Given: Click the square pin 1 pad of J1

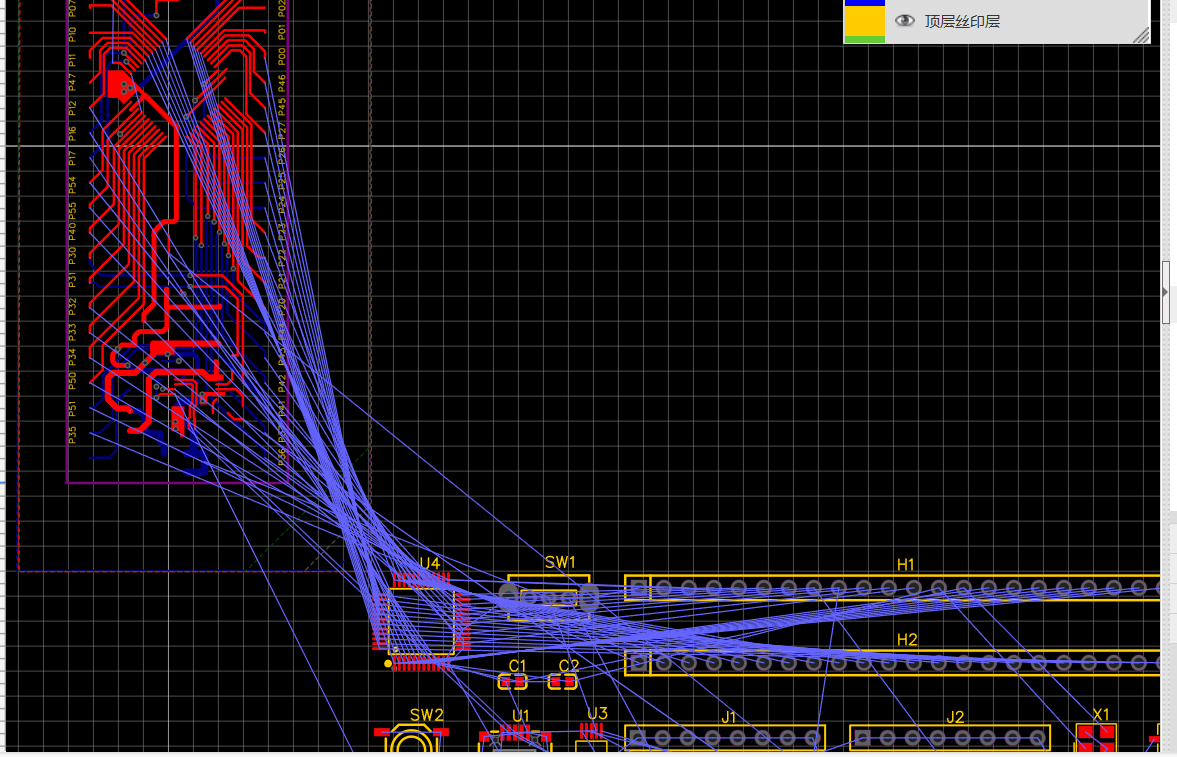Looking at the screenshot, I should pyautogui.click(x=638, y=739).
